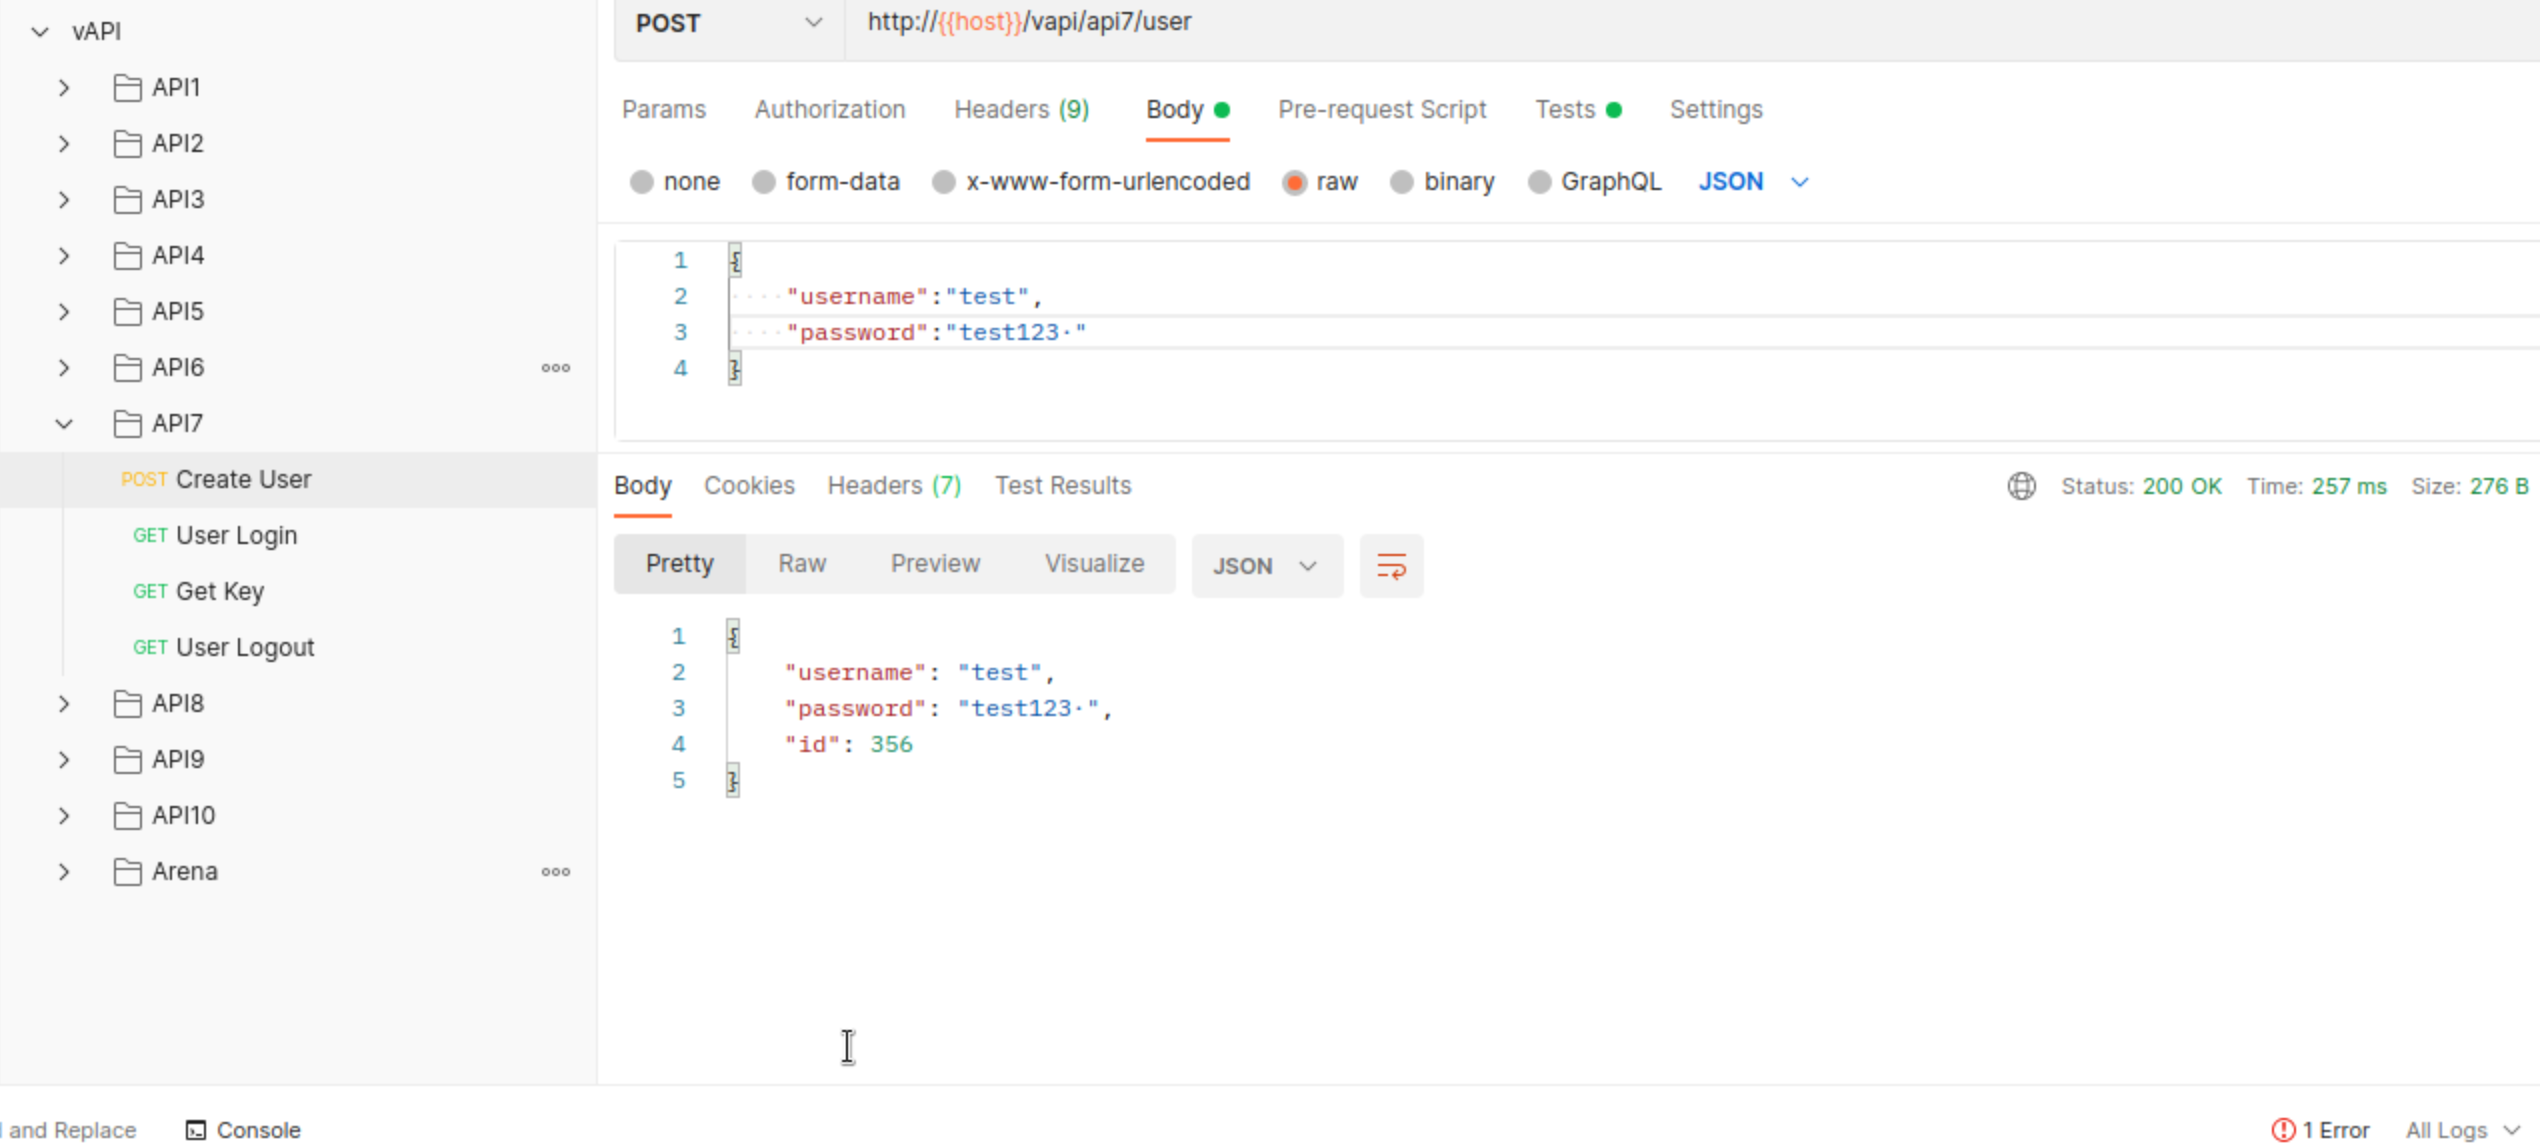The width and height of the screenshot is (2540, 1146).
Task: Open the API6 folder's three-dot menu
Action: click(555, 368)
